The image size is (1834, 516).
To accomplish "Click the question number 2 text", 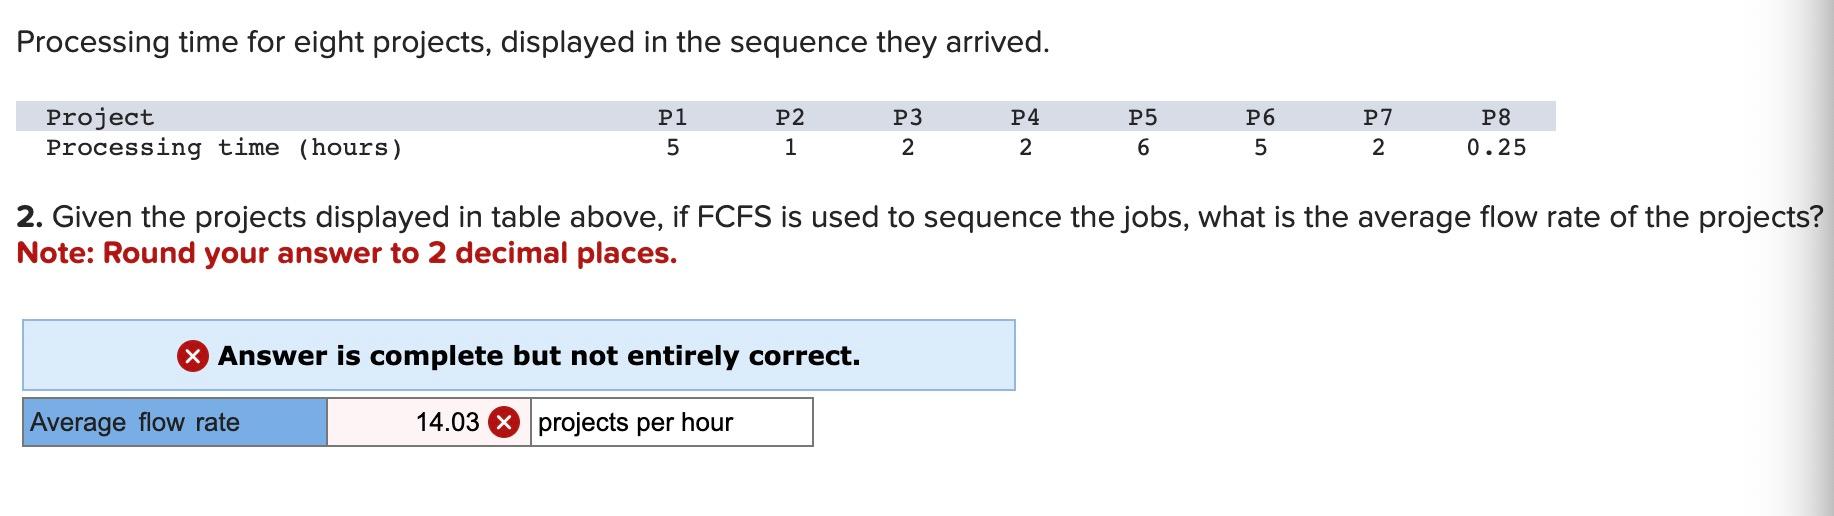I will pos(29,217).
